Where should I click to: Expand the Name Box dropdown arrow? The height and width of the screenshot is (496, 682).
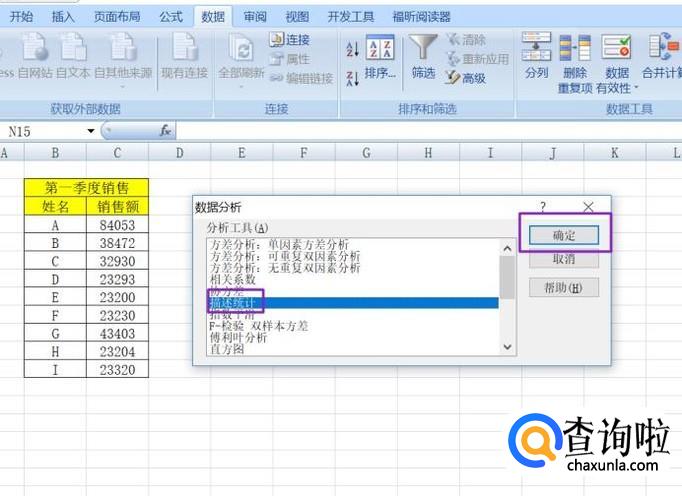coord(91,131)
